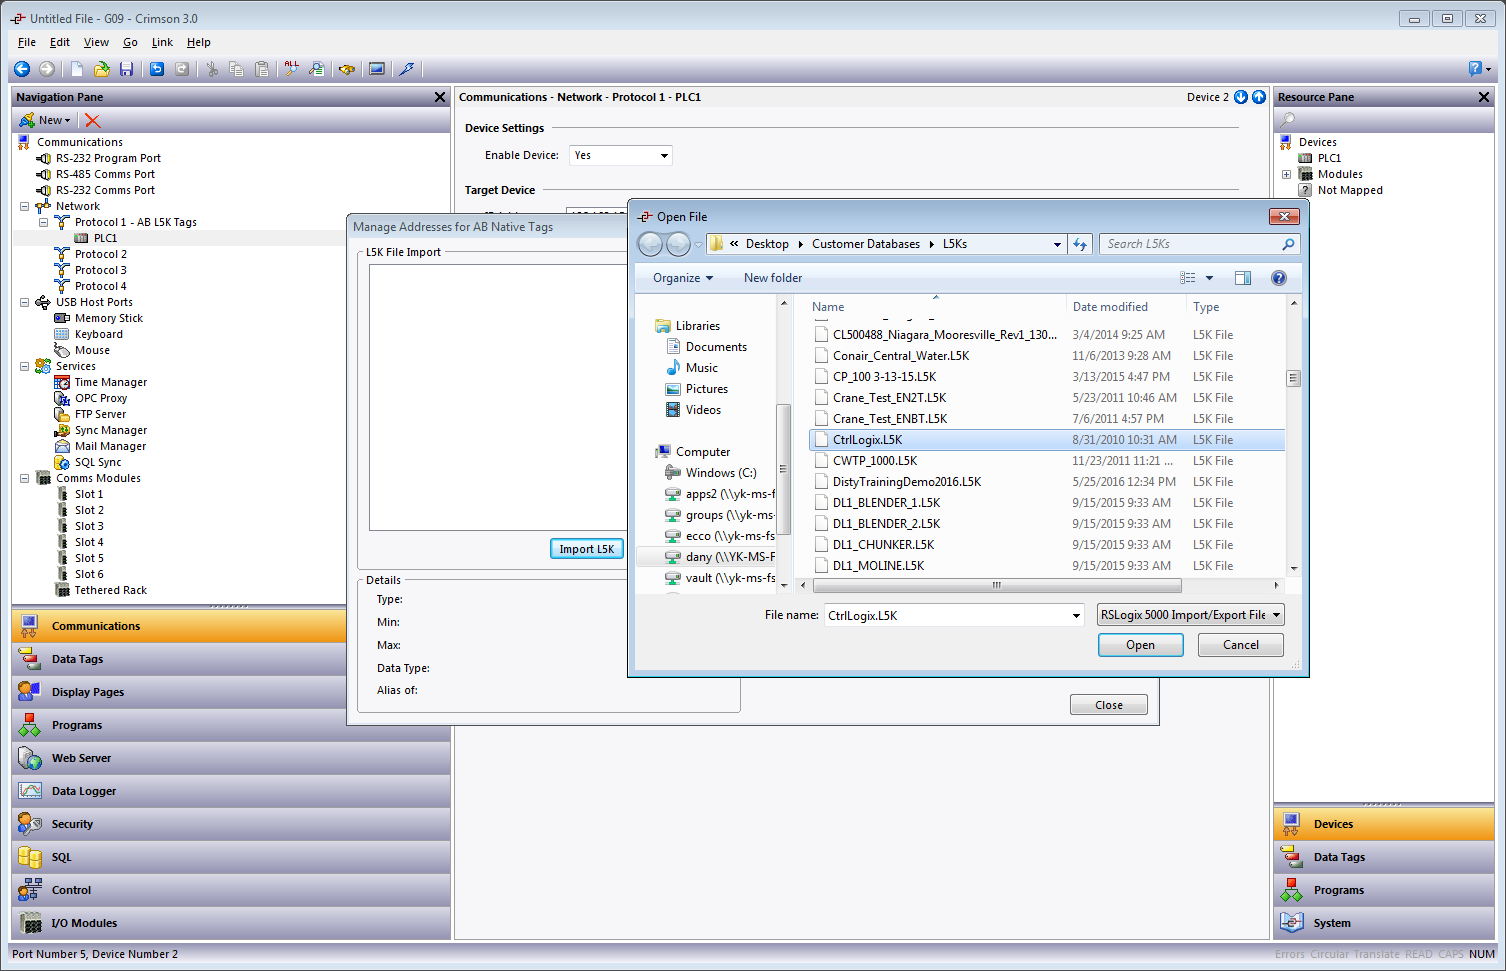Click the Save floppy disk icon

click(126, 69)
